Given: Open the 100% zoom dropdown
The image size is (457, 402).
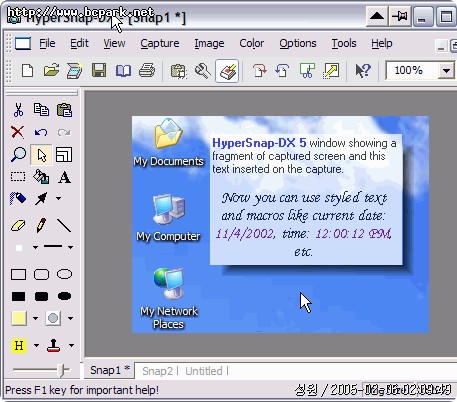Looking at the screenshot, I should coord(446,71).
